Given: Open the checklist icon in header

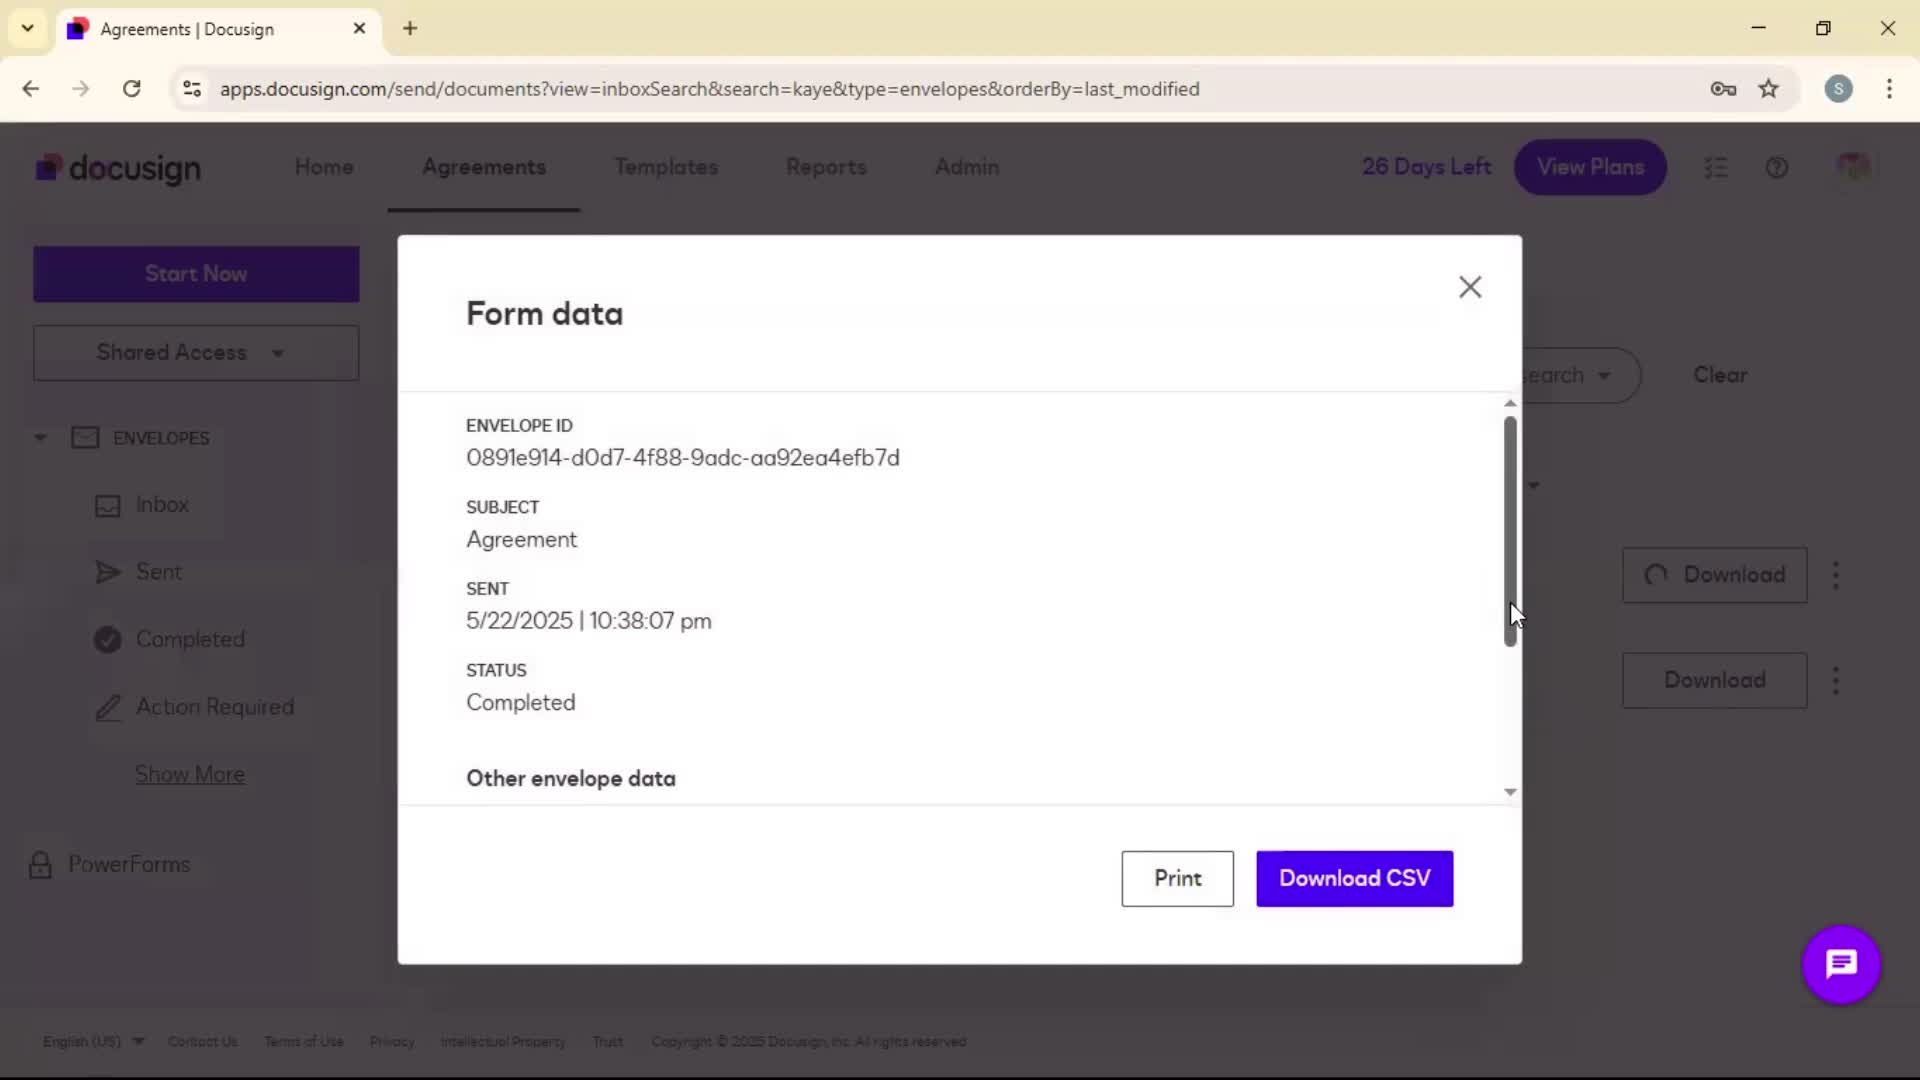Looking at the screenshot, I should [1716, 168].
